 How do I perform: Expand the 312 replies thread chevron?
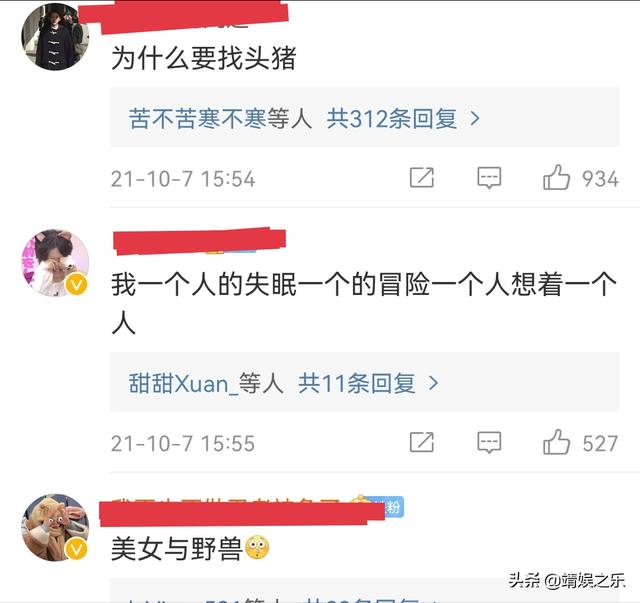coord(475,119)
